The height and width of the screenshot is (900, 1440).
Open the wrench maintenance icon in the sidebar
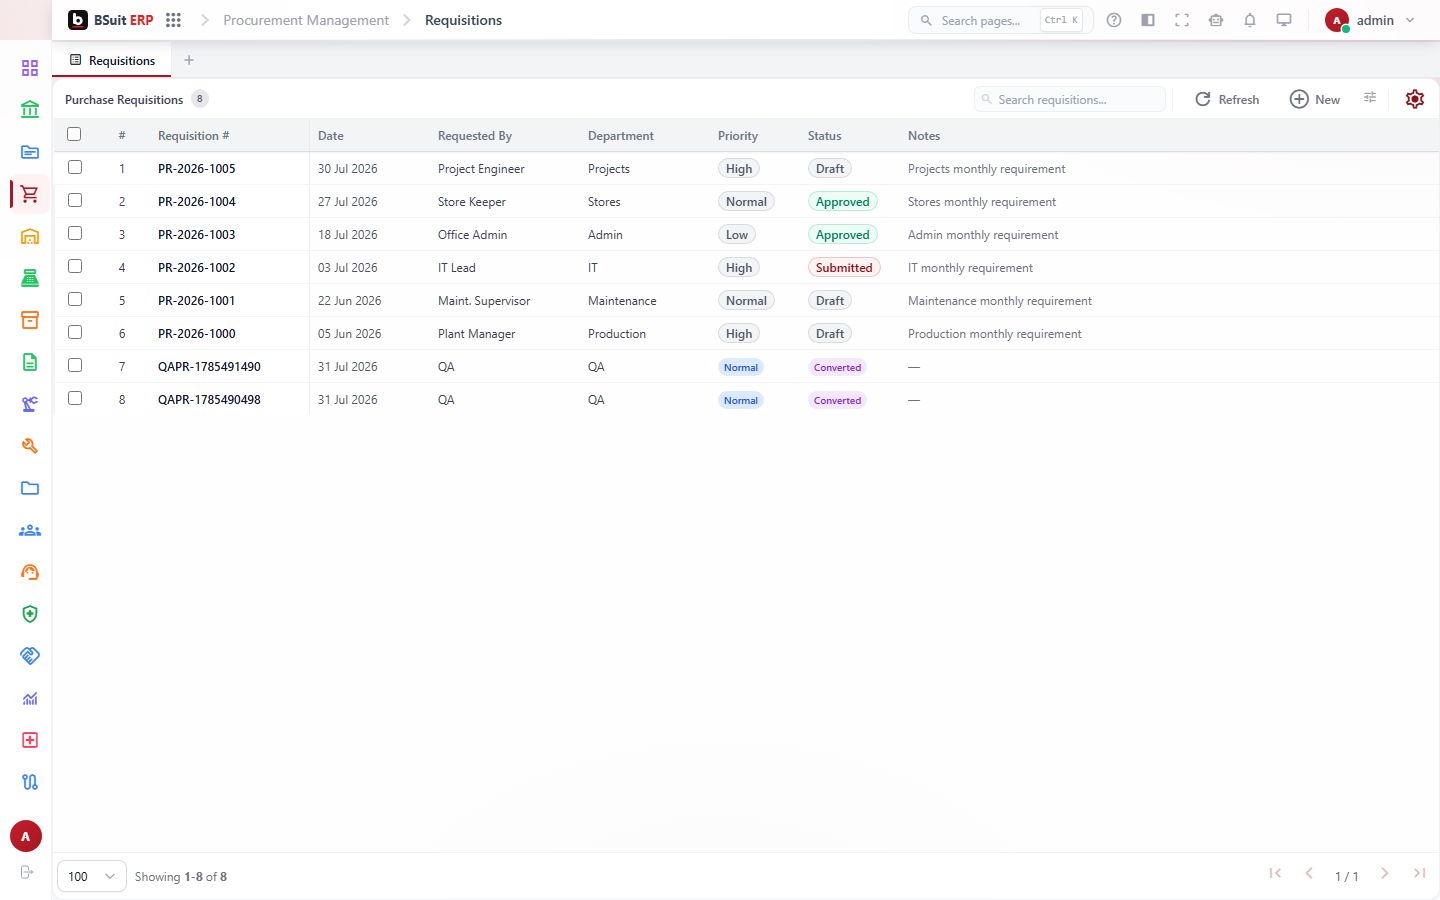[x=30, y=446]
